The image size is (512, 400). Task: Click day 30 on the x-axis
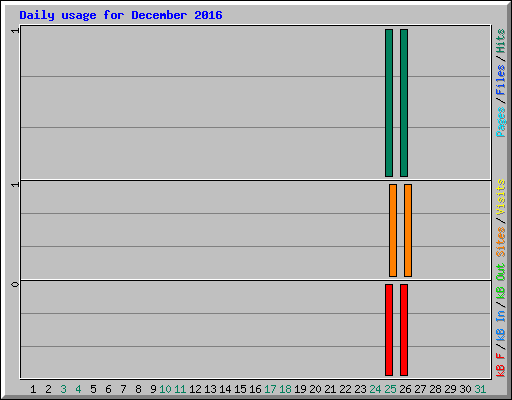pyautogui.click(x=465, y=389)
